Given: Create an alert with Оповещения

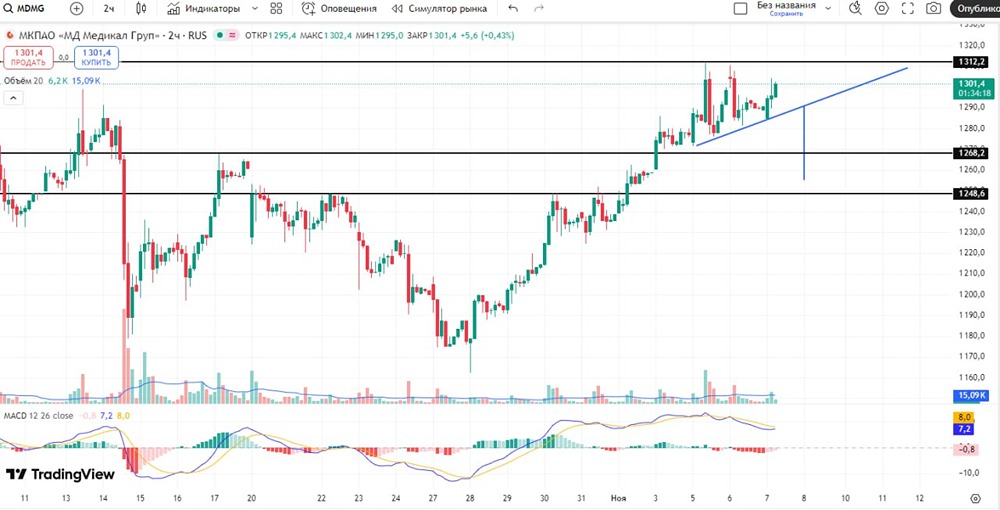Looking at the screenshot, I should point(339,8).
